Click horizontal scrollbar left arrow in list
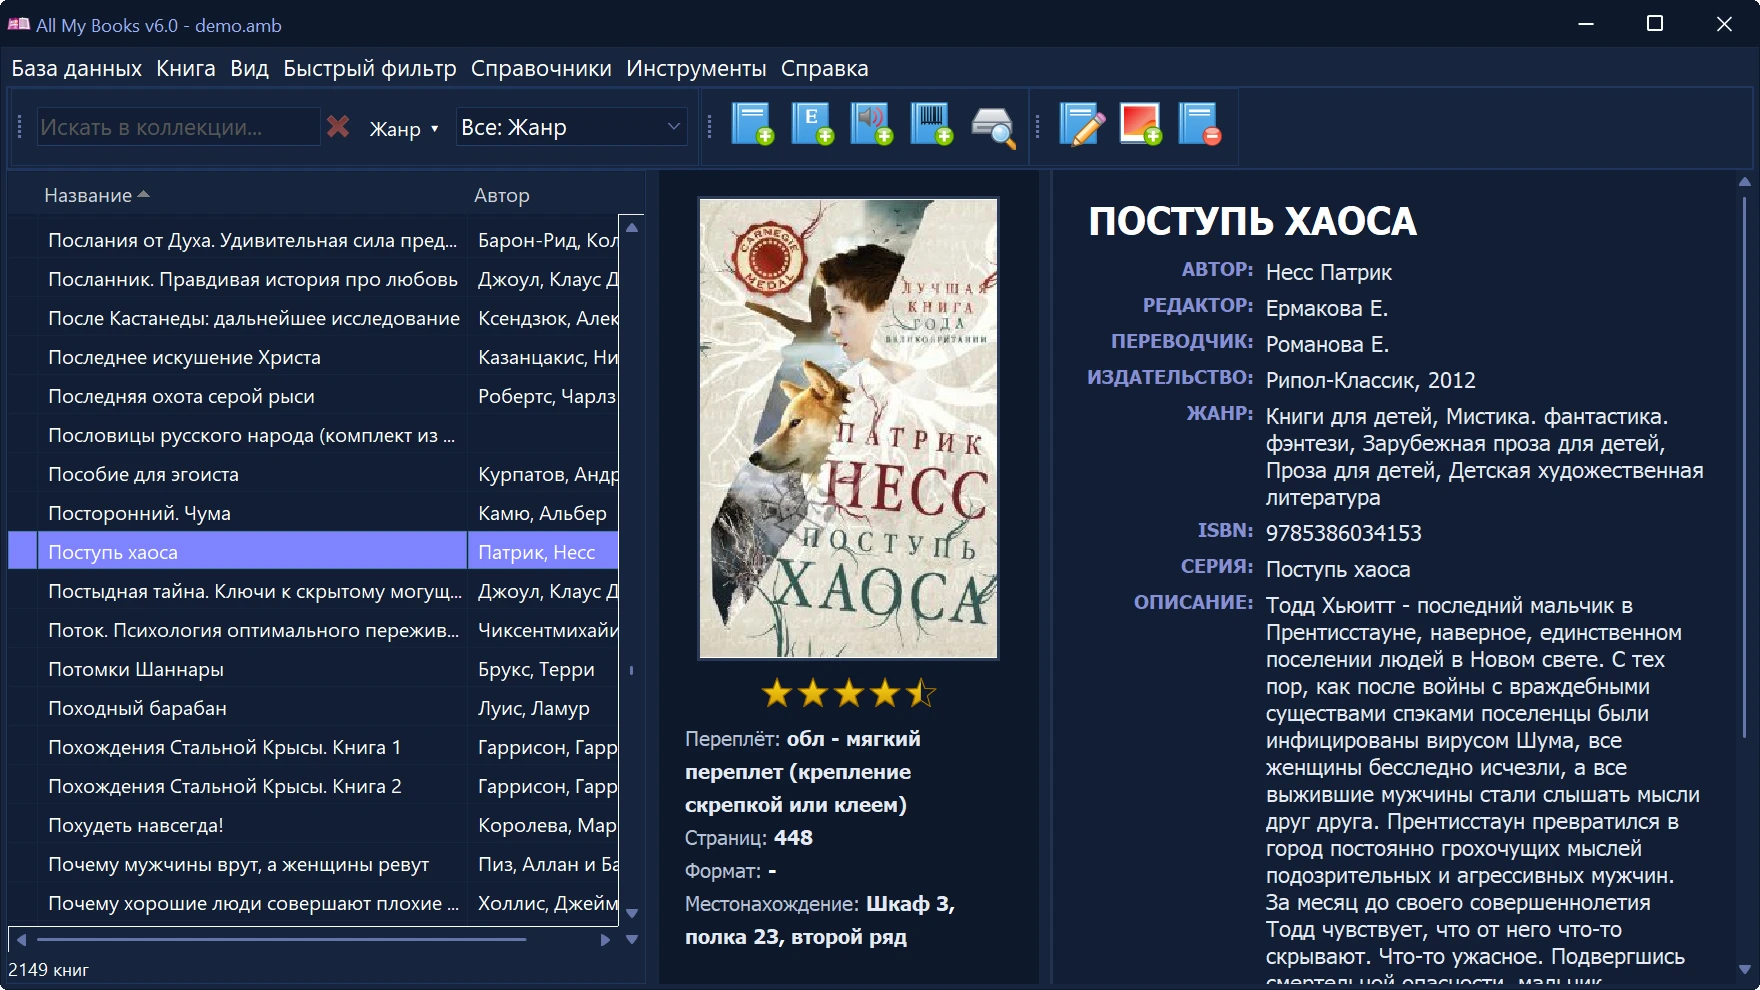This screenshot has width=1760, height=990. click(x=21, y=939)
